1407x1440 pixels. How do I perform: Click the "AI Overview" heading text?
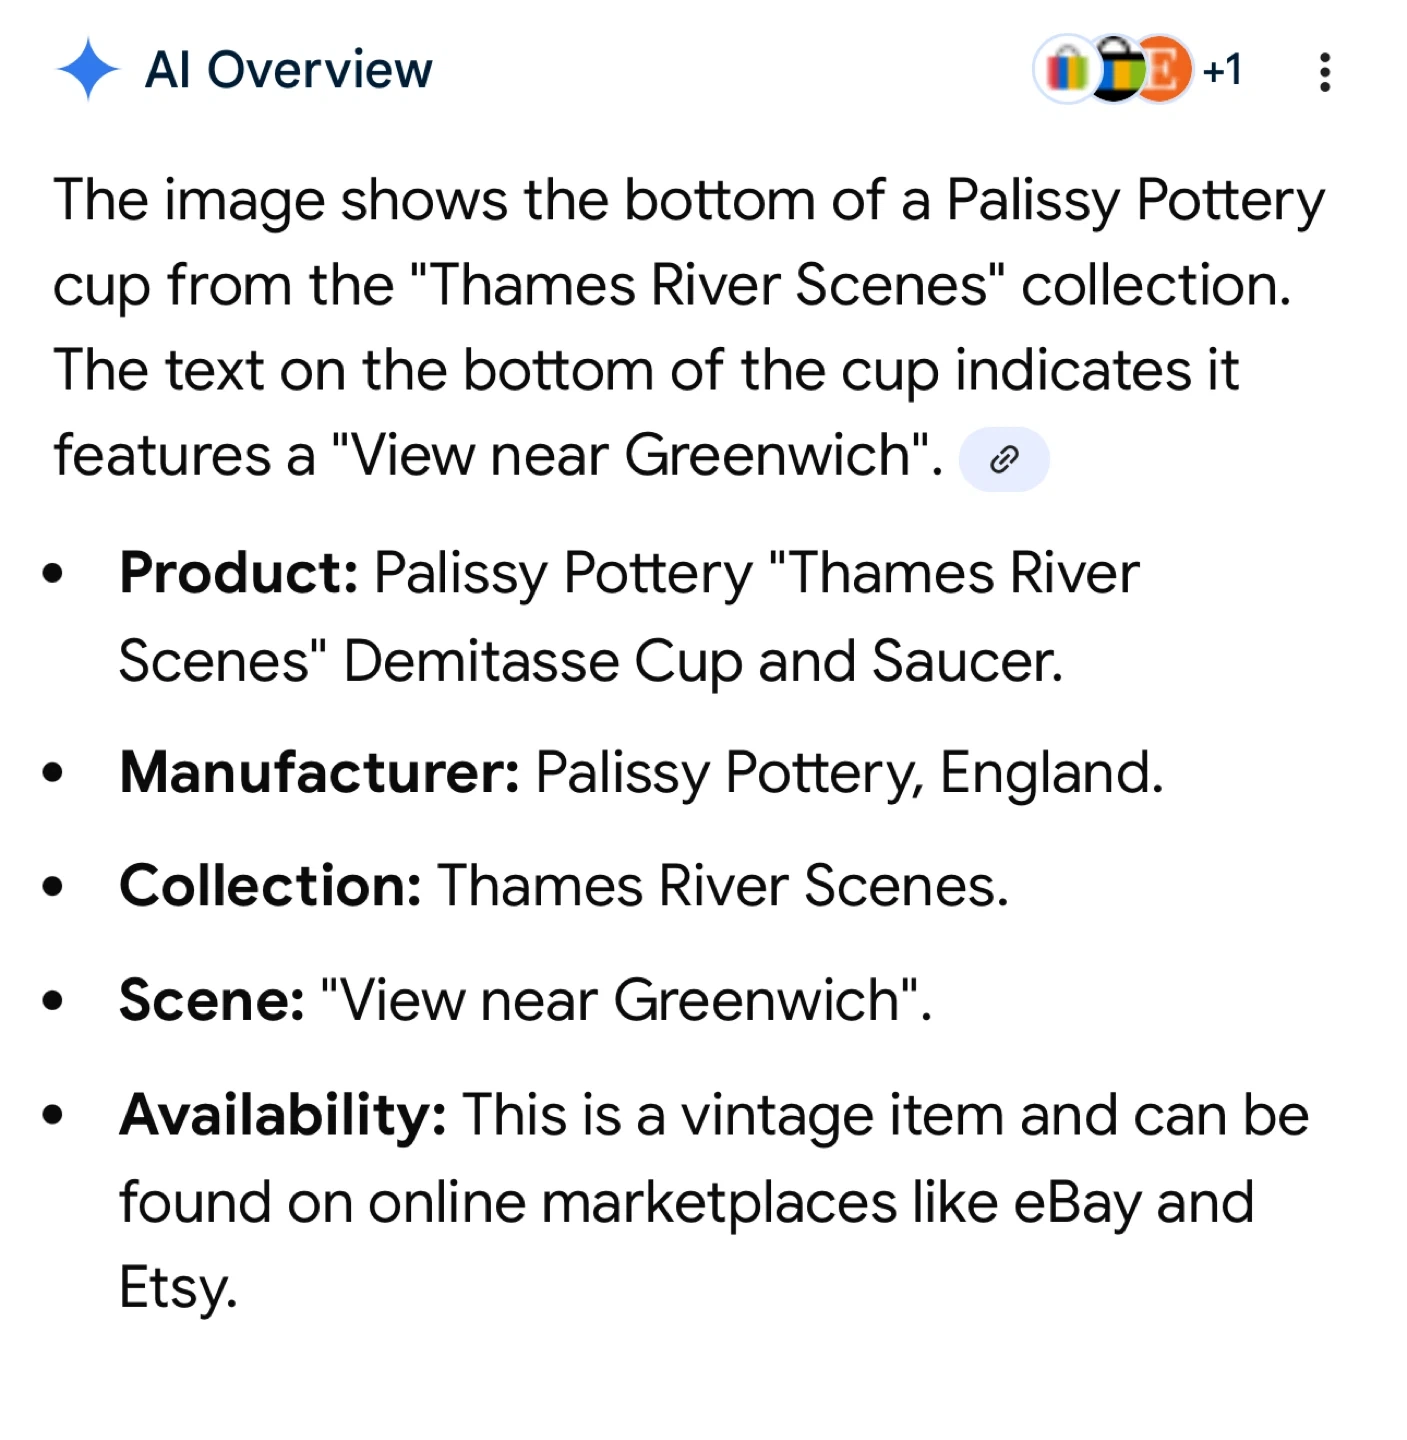tap(288, 70)
